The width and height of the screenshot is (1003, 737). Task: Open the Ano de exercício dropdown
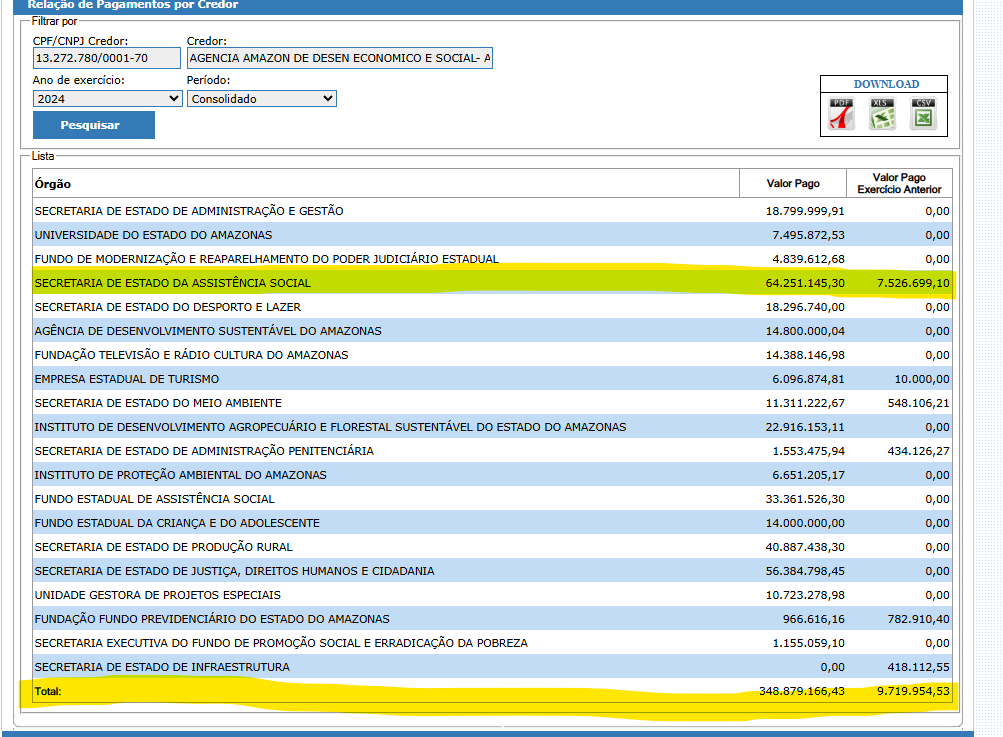point(107,99)
